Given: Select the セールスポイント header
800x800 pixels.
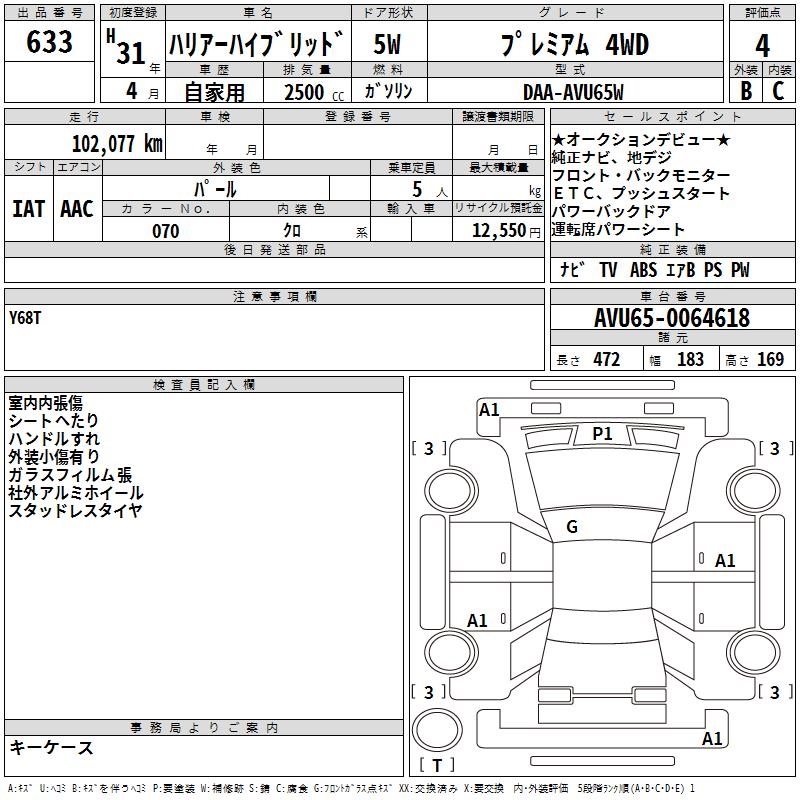Looking at the screenshot, I should [672, 116].
